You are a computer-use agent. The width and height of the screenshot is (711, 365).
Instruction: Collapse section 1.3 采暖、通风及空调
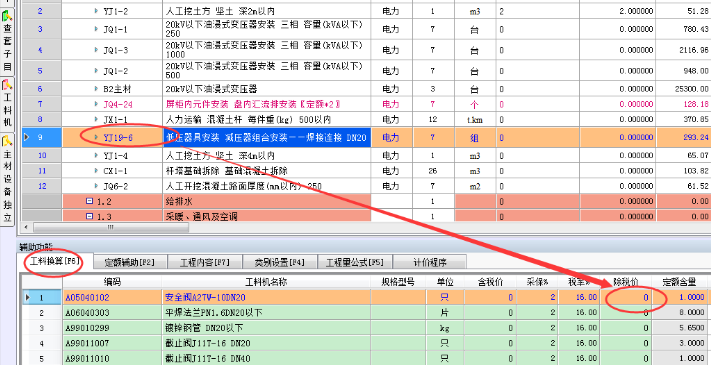pos(89,217)
